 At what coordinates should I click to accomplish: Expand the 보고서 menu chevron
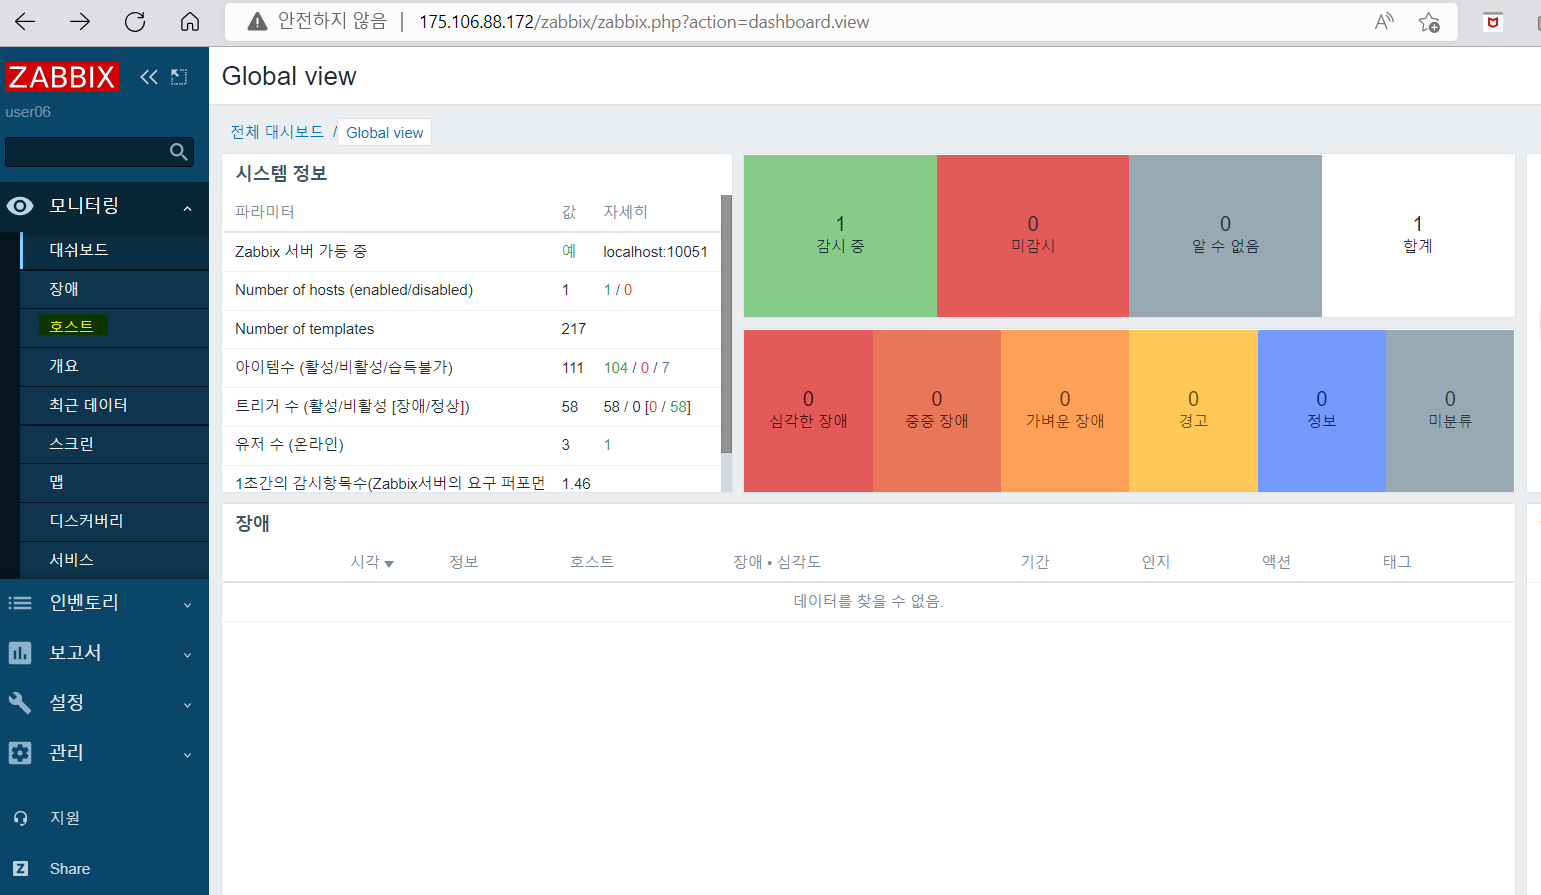(187, 655)
